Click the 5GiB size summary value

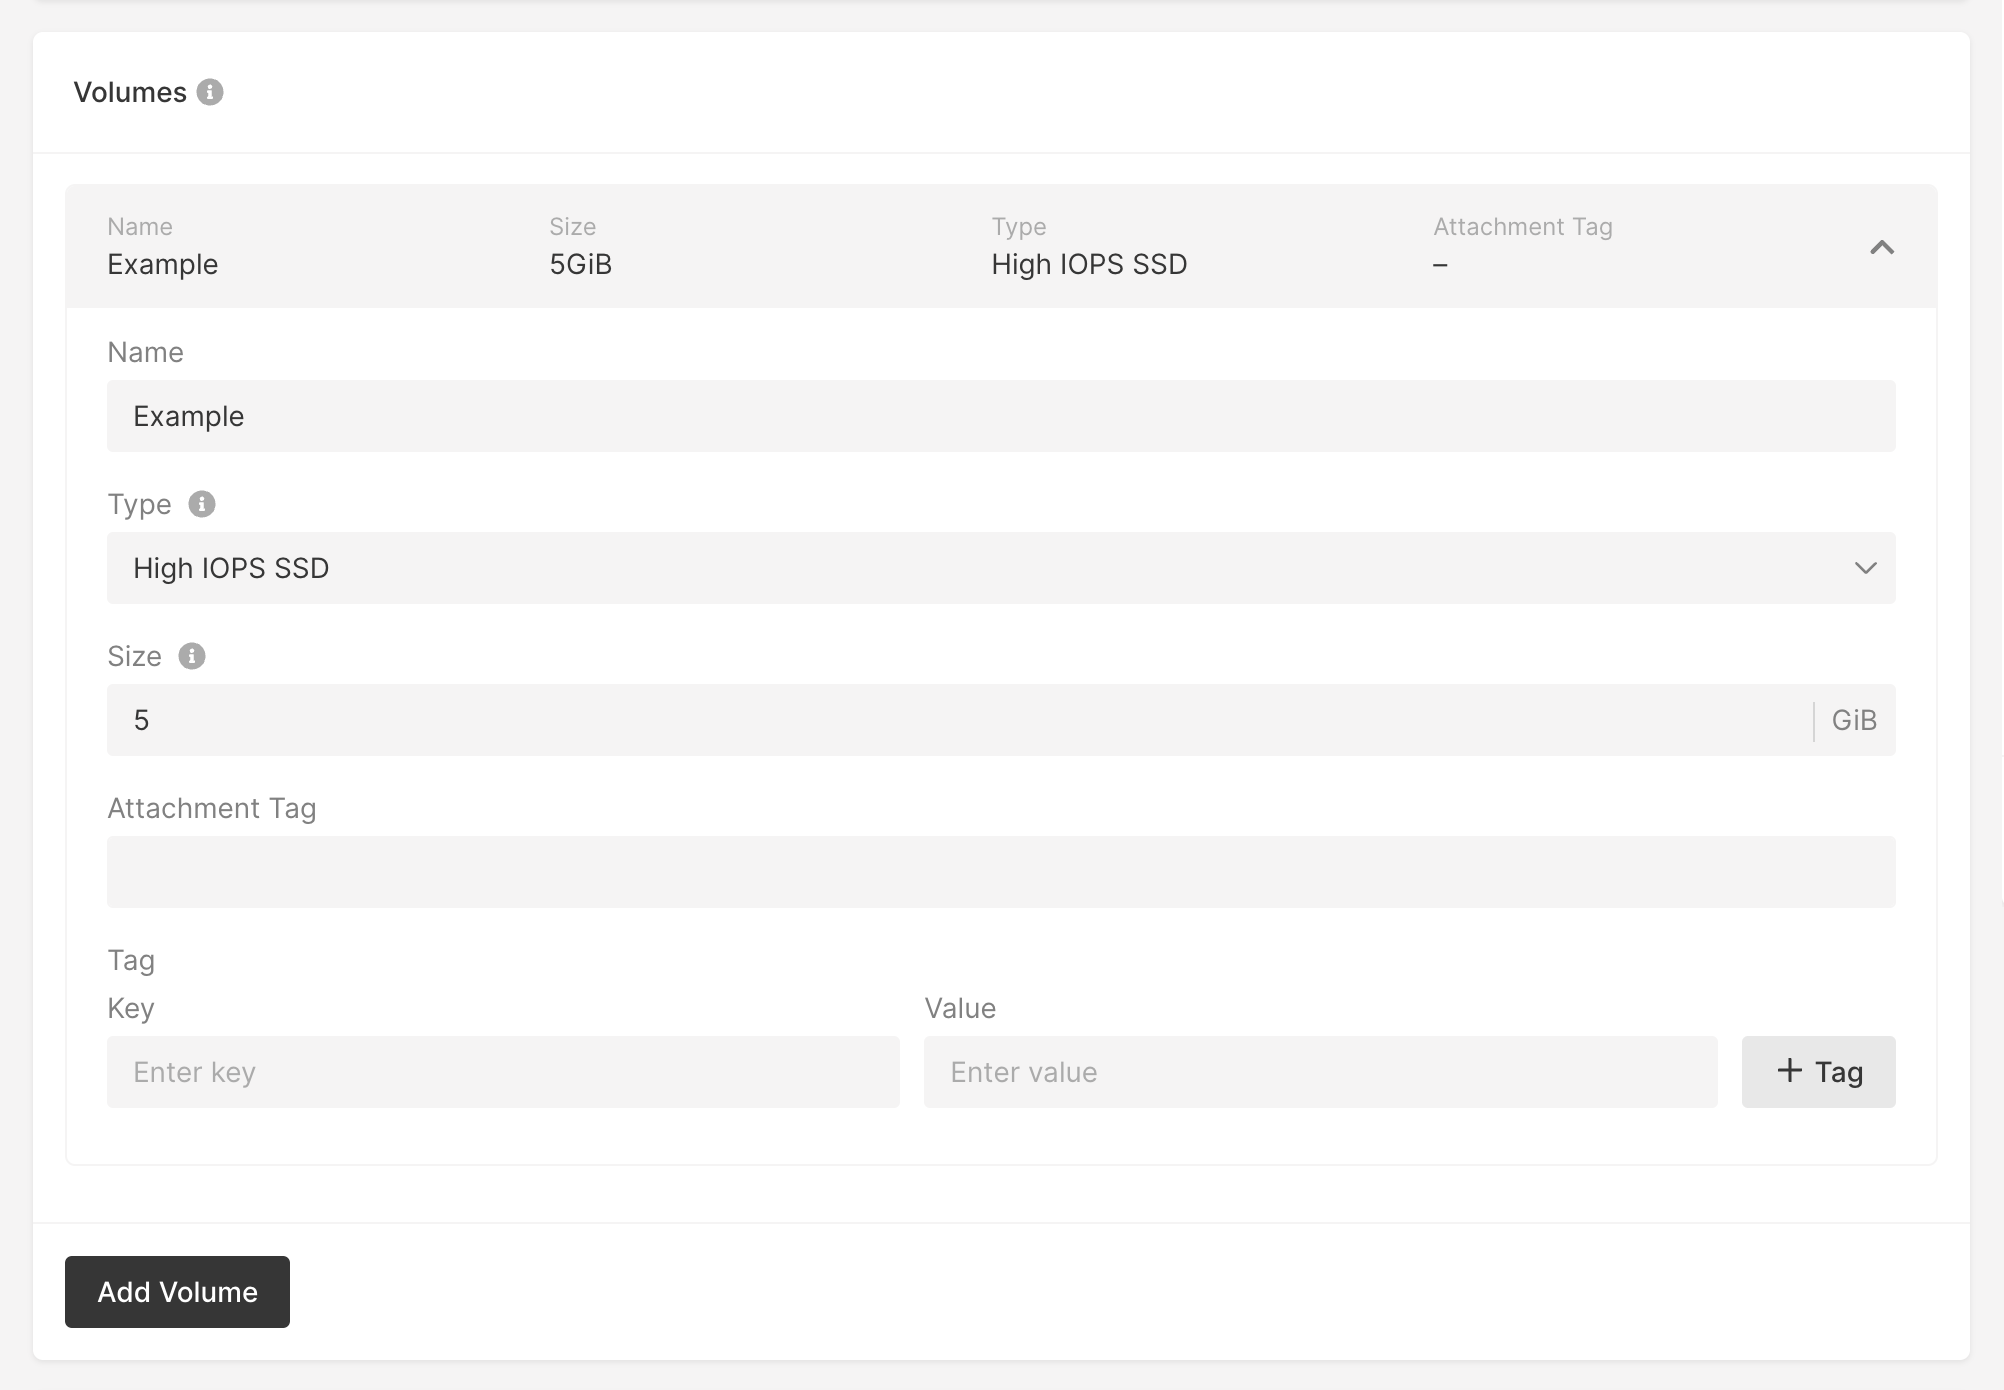581,264
